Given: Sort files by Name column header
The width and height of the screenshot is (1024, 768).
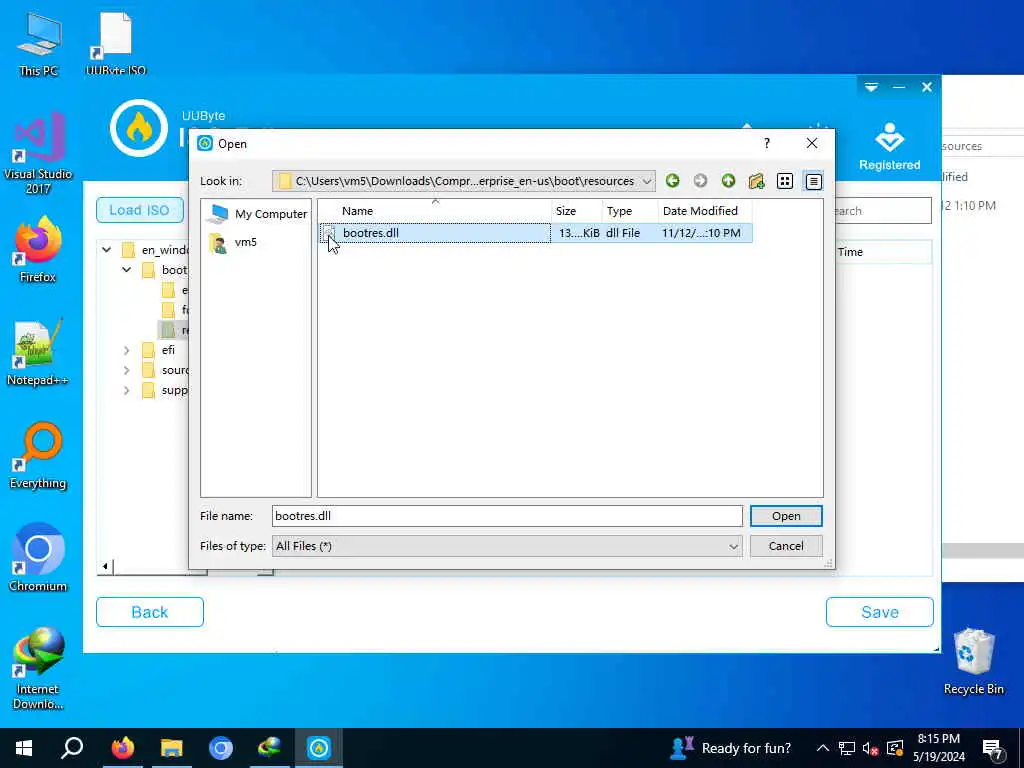Looking at the screenshot, I should point(436,211).
